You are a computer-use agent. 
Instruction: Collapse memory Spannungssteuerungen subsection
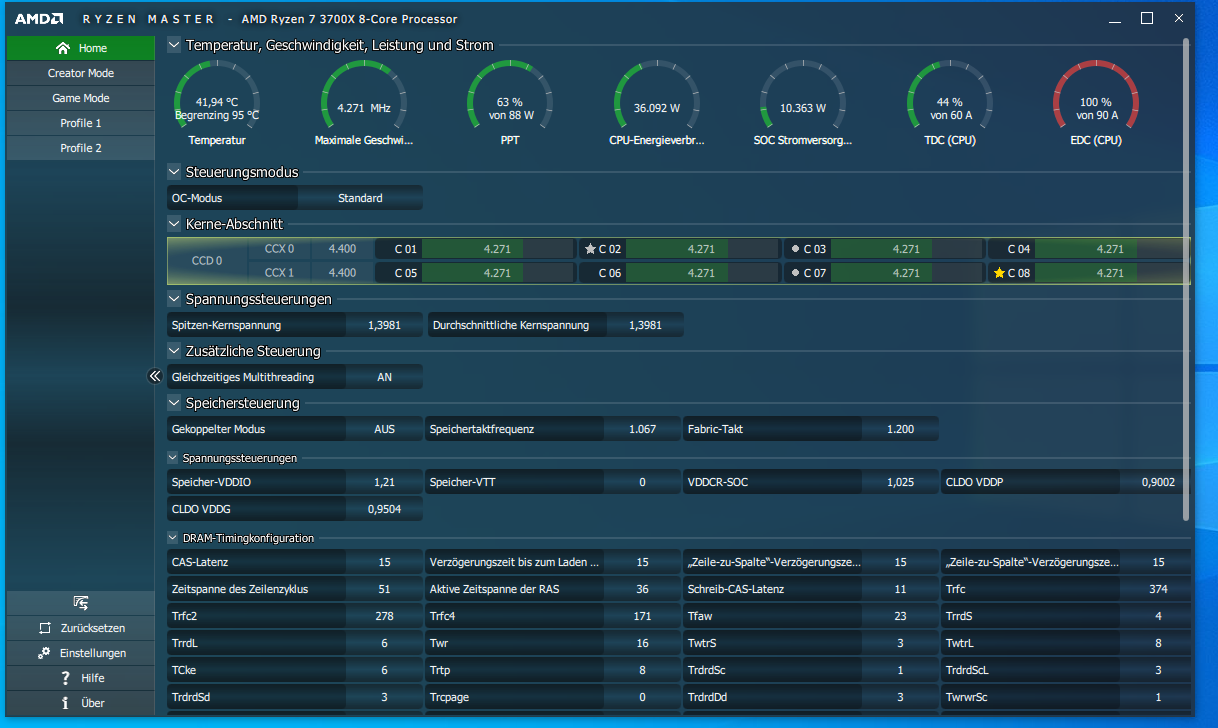tap(173, 458)
